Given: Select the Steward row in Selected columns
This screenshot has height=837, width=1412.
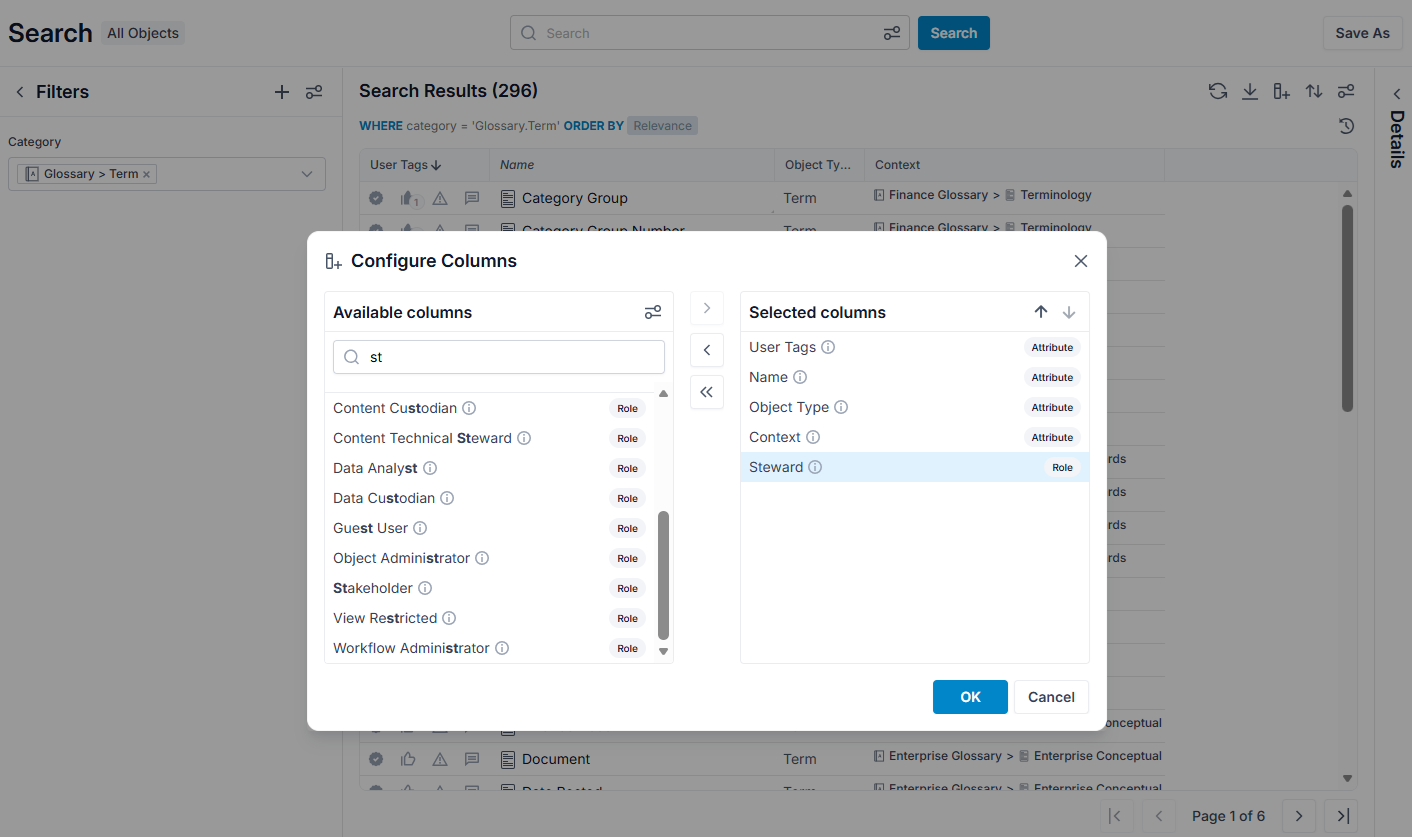Looking at the screenshot, I should (914, 467).
